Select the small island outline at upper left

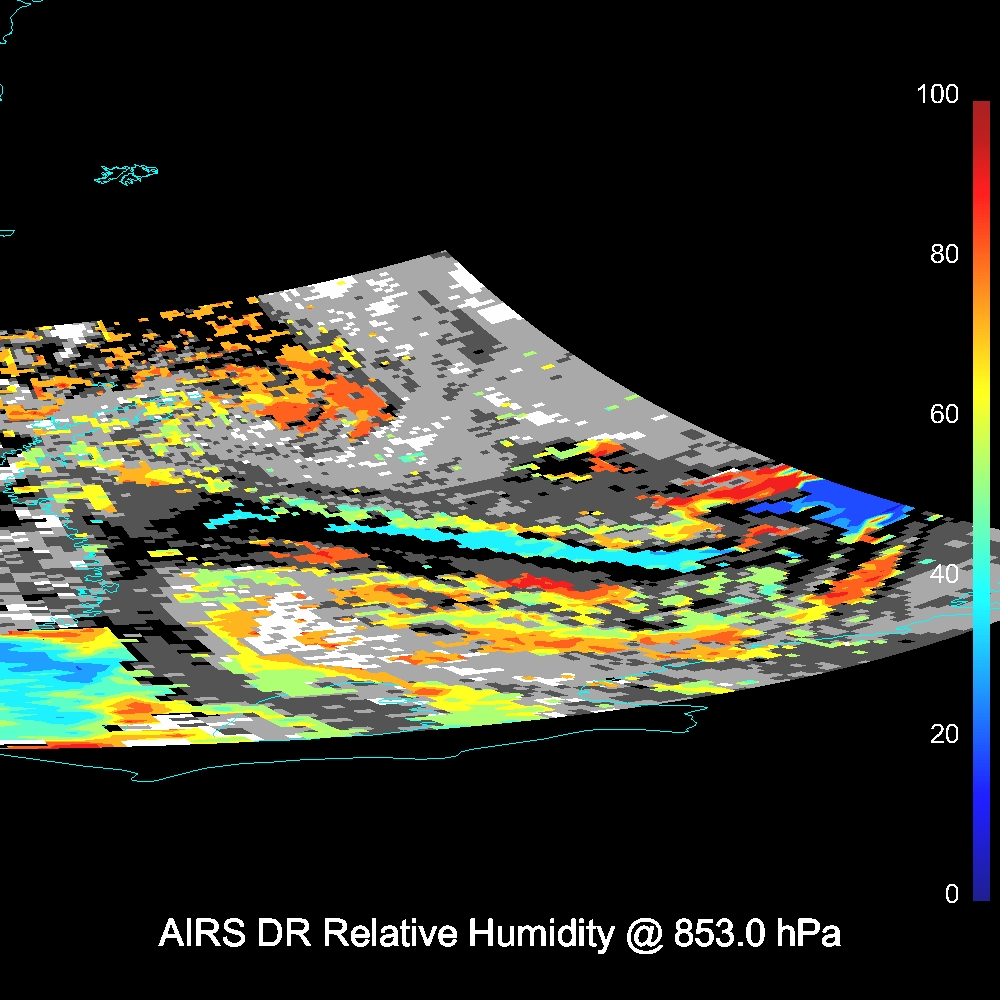coord(128,174)
